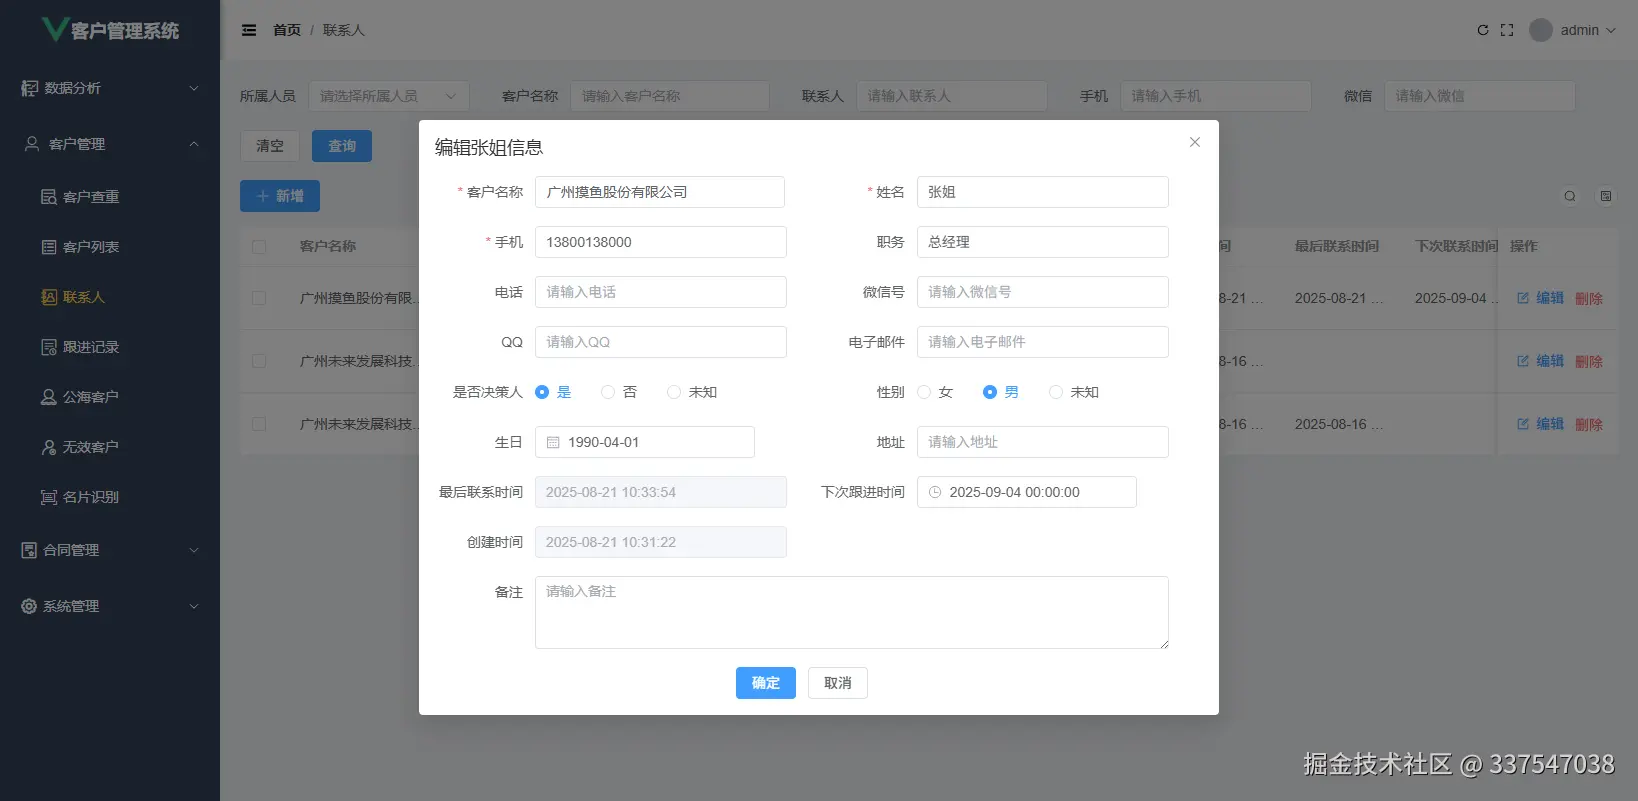Click the 取消 button
Viewport: 1638px width, 801px height.
pyautogui.click(x=838, y=683)
